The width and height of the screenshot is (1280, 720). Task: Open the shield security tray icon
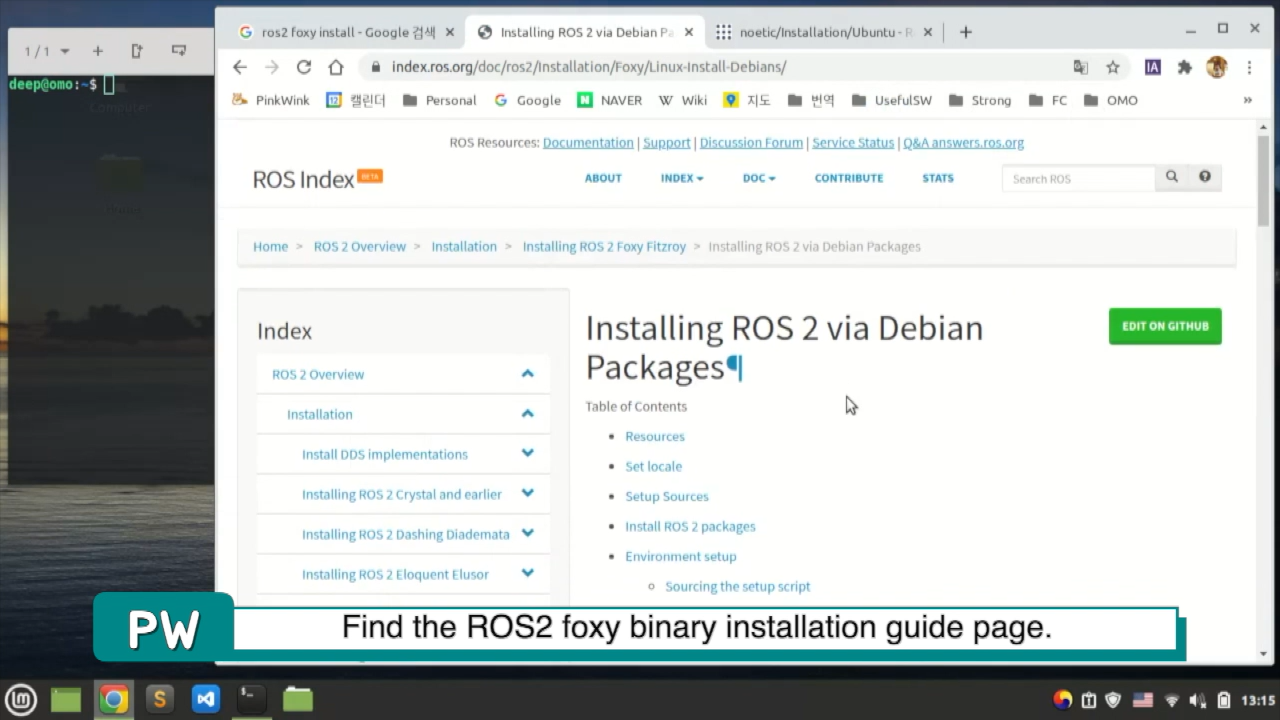click(x=1113, y=700)
